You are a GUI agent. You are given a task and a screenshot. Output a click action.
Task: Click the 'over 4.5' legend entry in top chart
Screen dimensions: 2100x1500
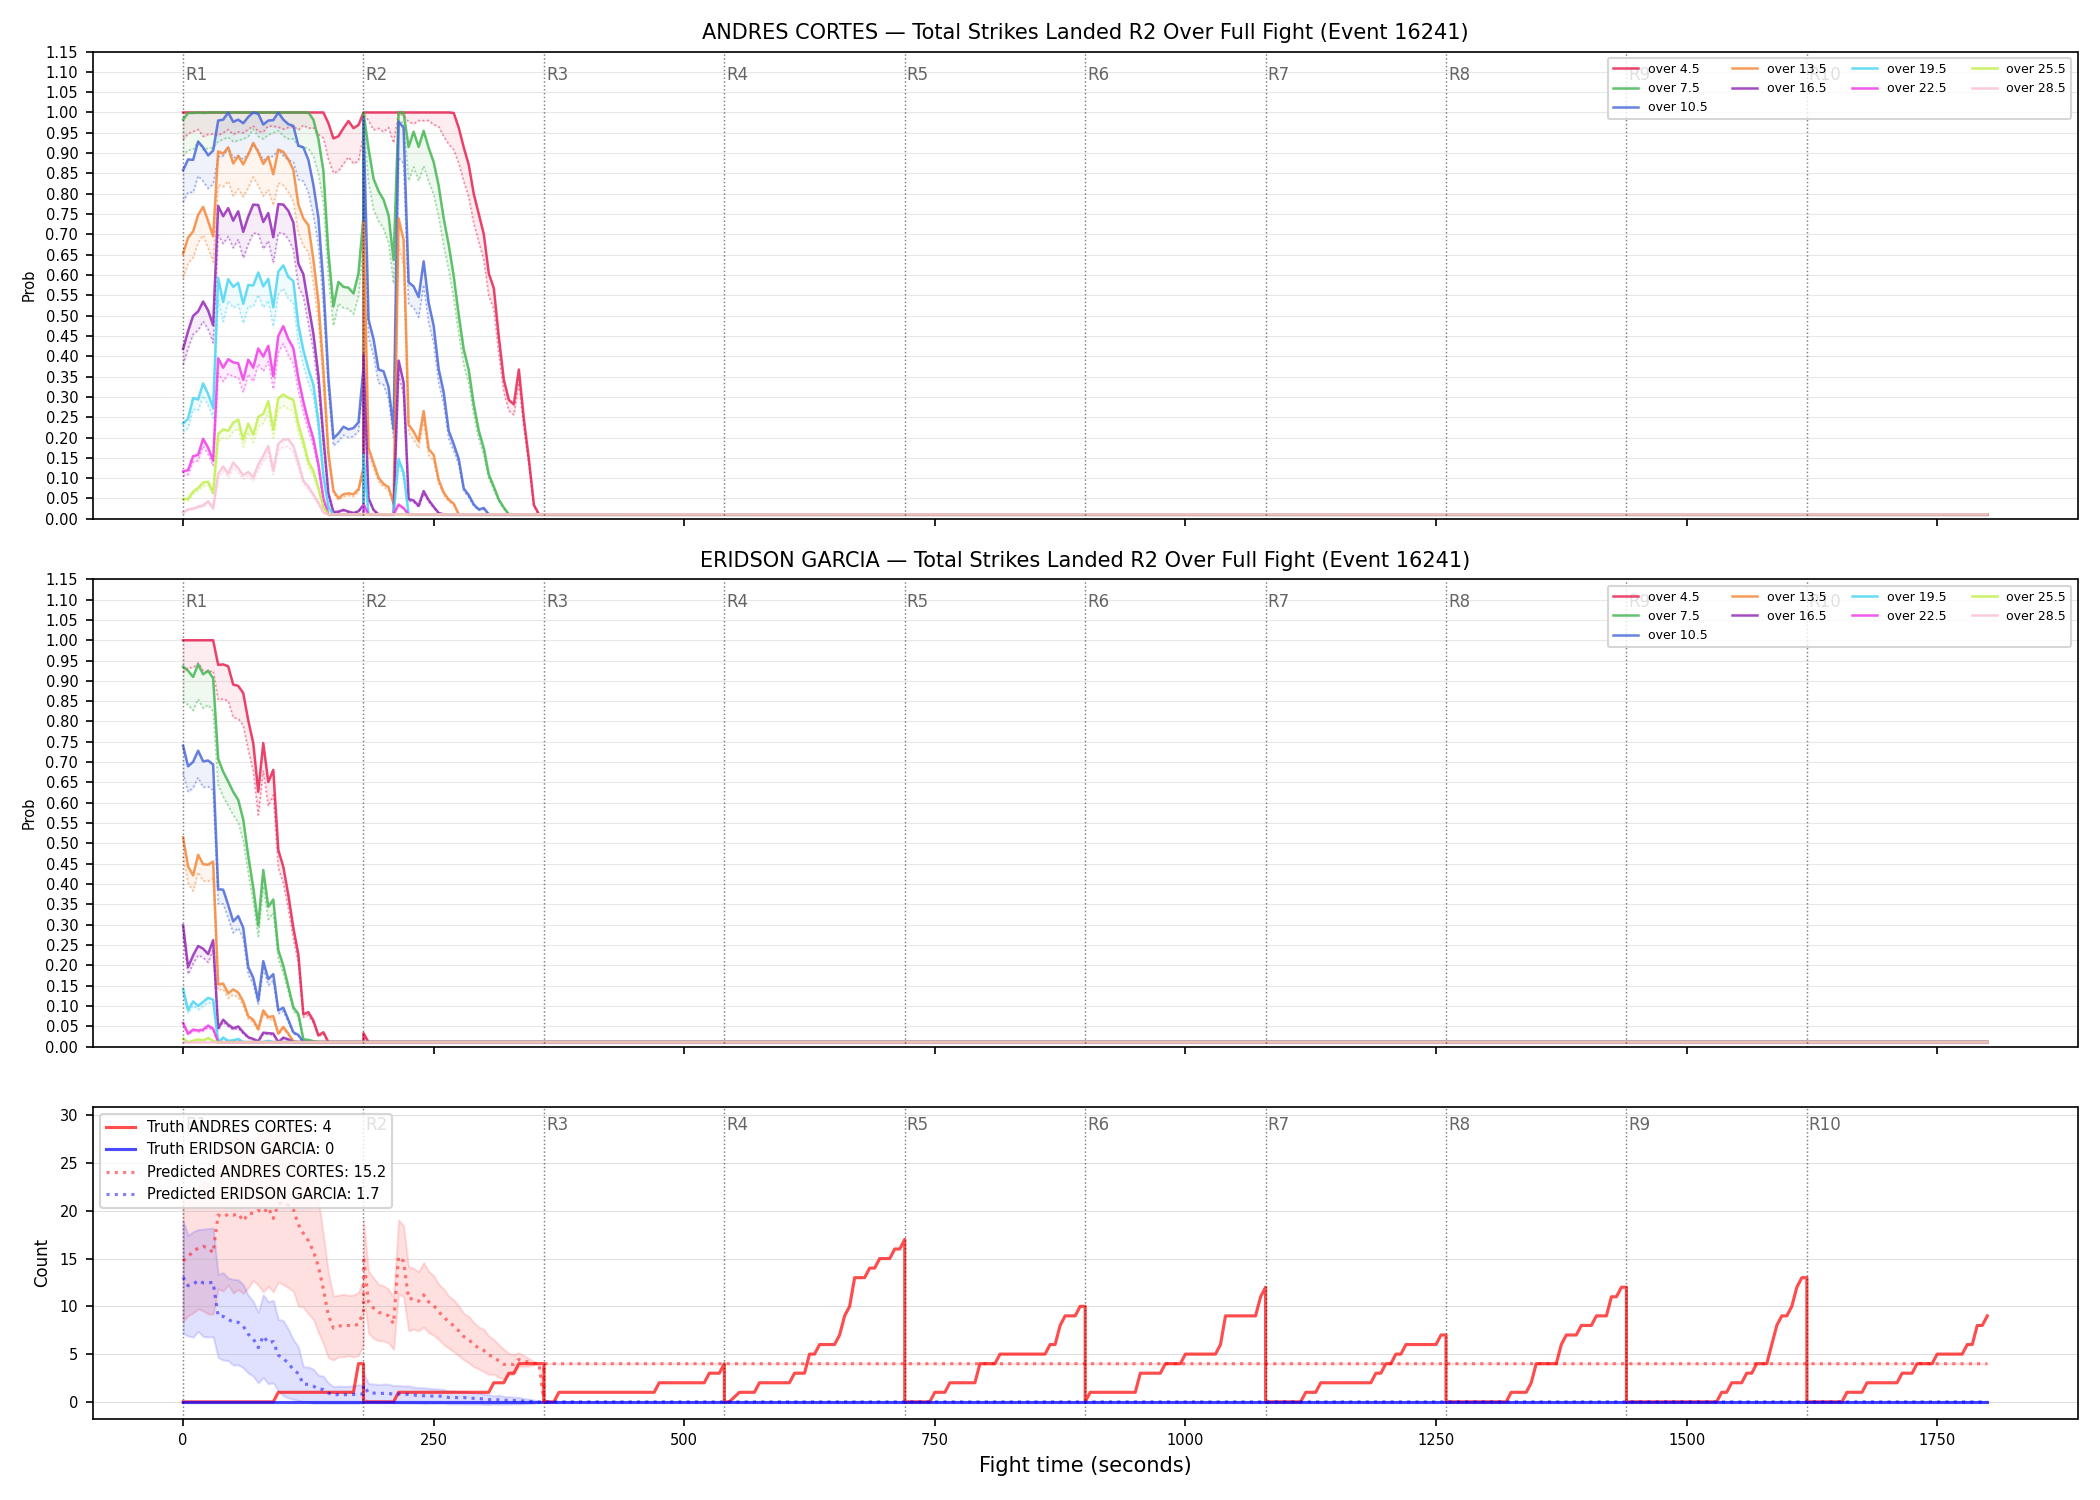click(1656, 69)
